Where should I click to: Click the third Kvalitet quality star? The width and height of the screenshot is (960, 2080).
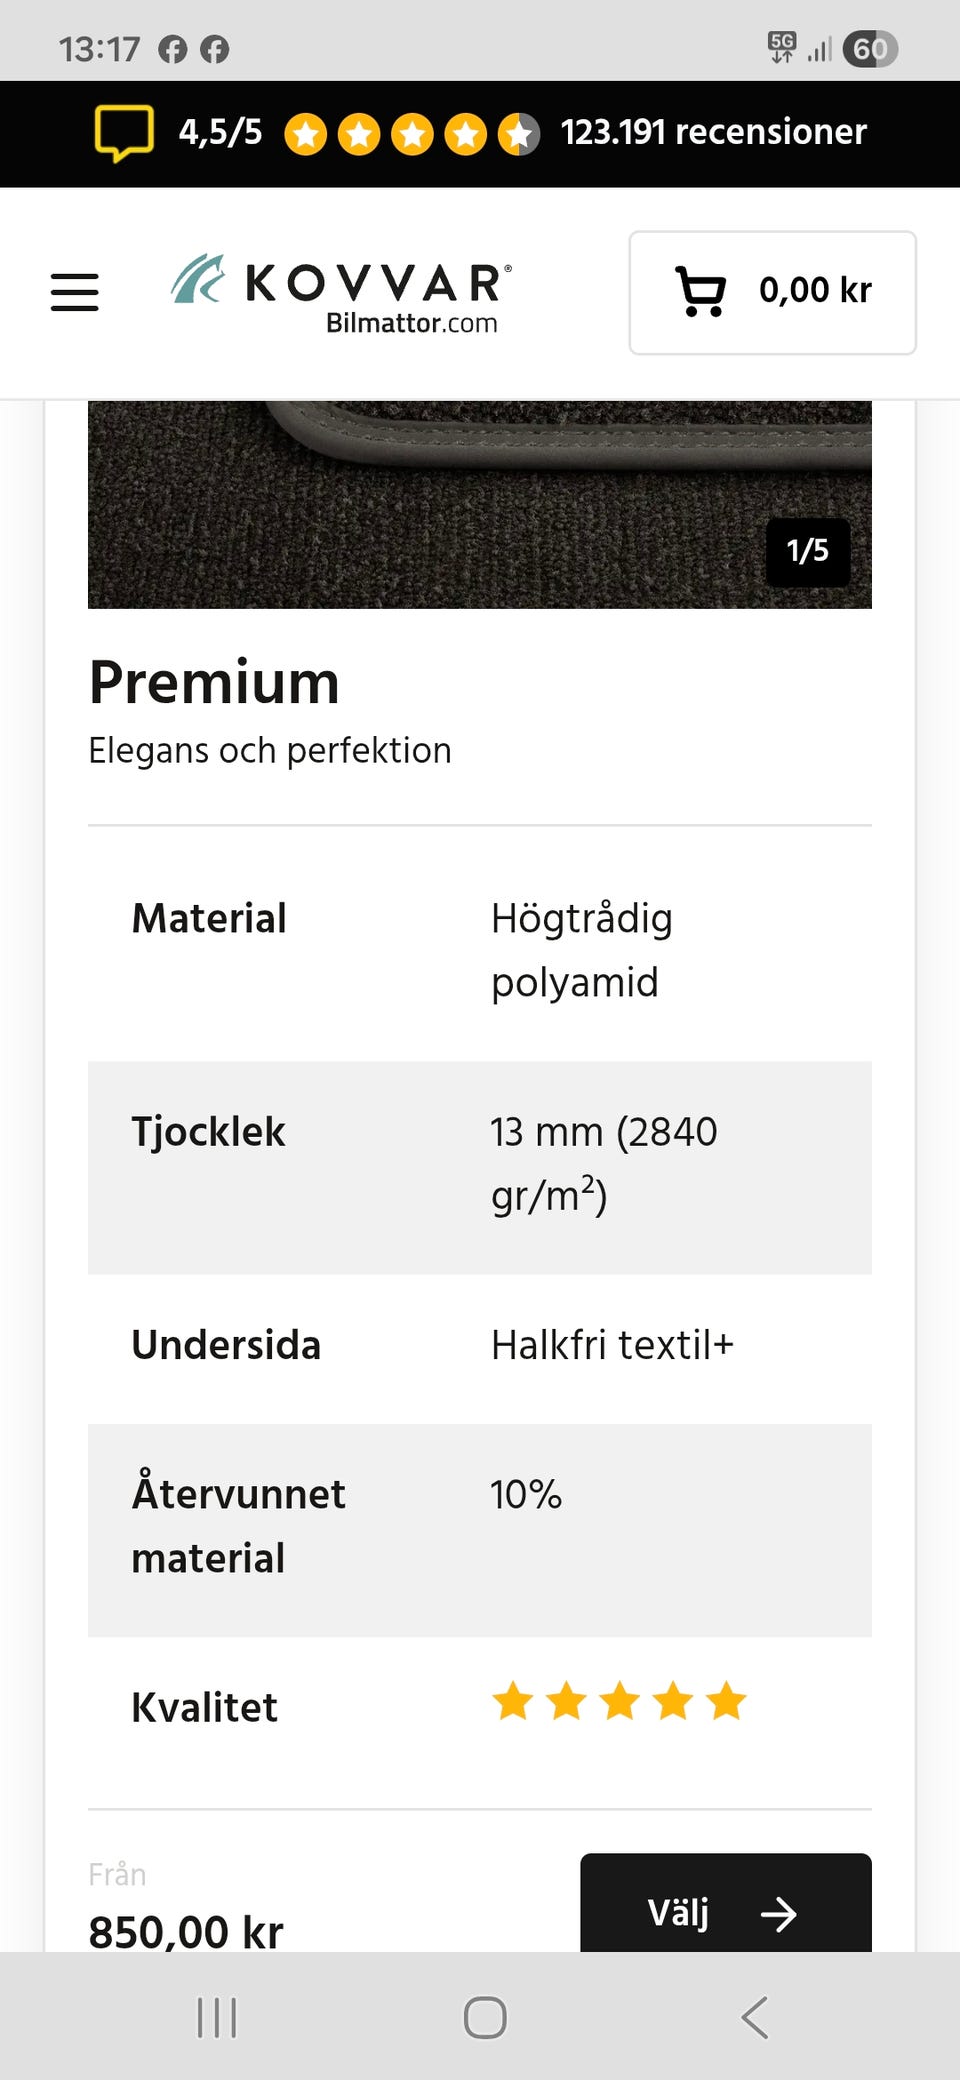tap(620, 1700)
